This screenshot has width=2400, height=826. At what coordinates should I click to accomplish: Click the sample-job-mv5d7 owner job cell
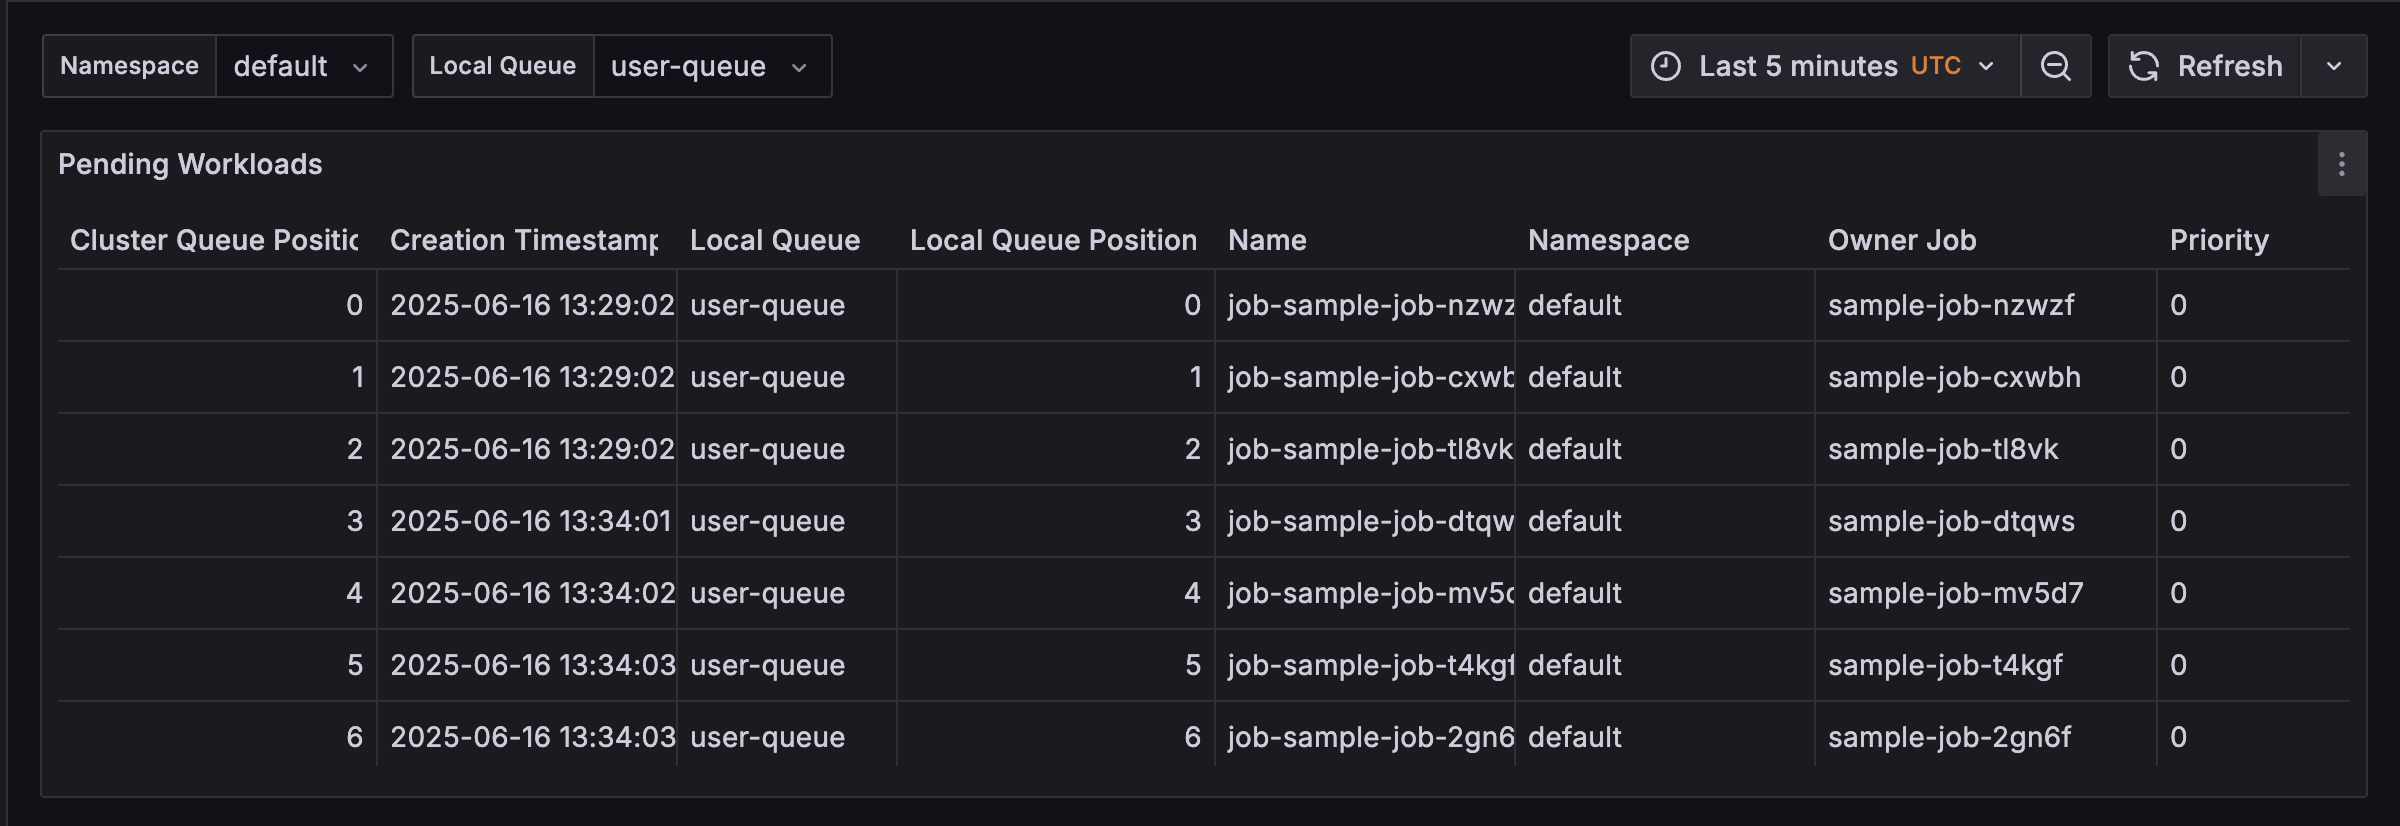[x=1955, y=593]
